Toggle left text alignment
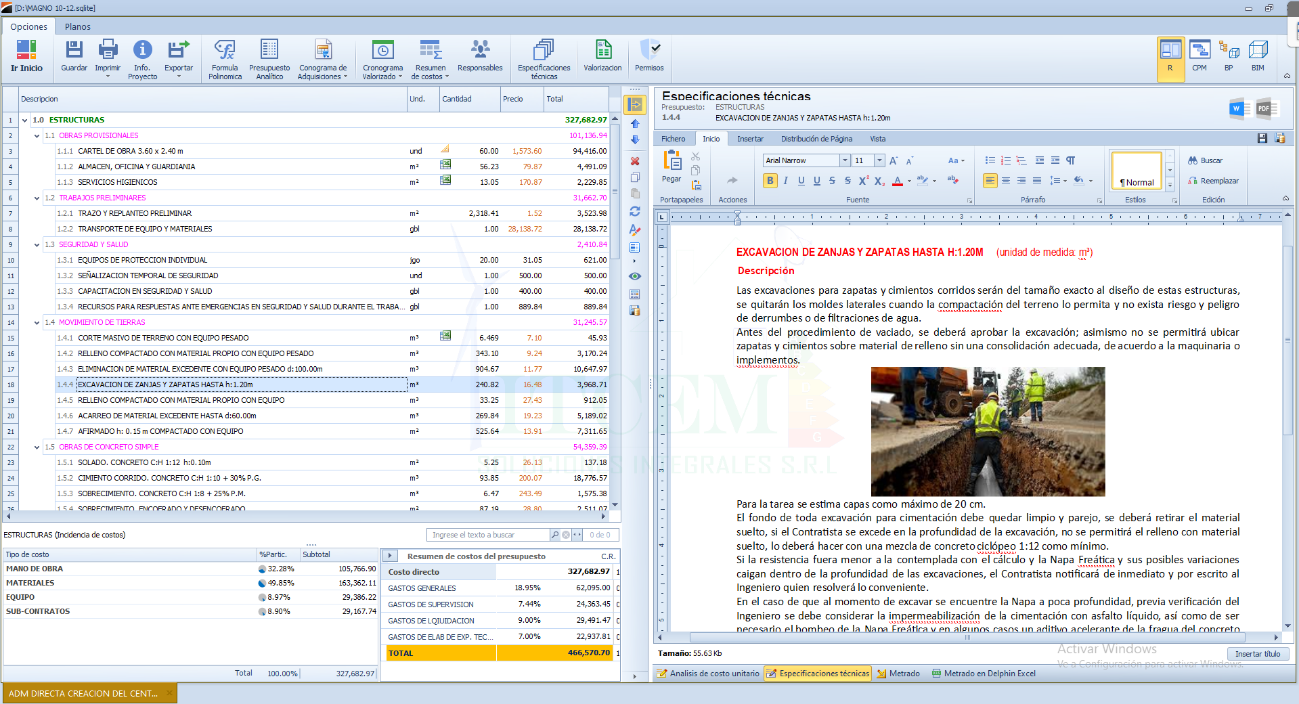Viewport: 1299px width, 704px height. pyautogui.click(x=990, y=181)
